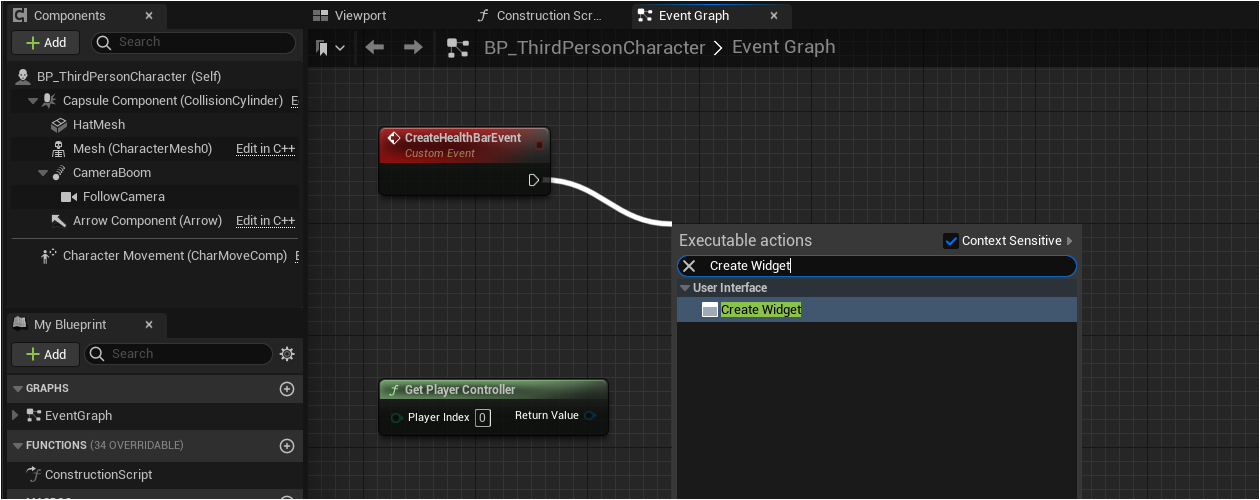Close the My Blueprint panel tab
Image resolution: width=1260 pixels, height=500 pixels.
[149, 325]
